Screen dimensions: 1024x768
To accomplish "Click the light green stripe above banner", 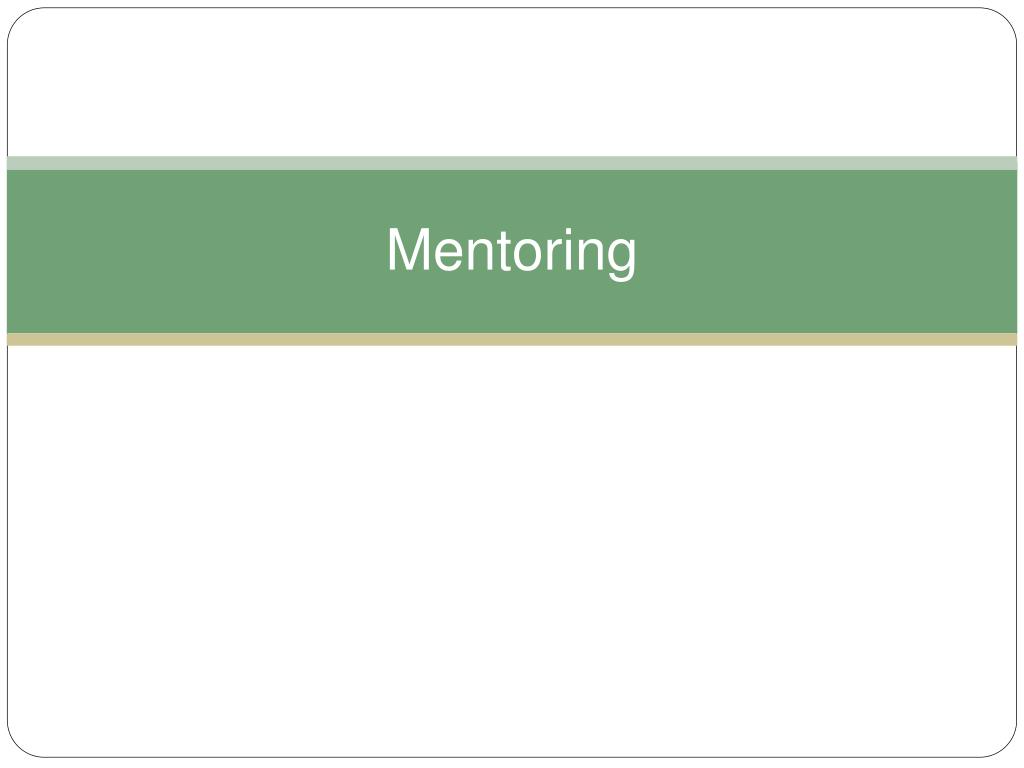I will click(x=512, y=163).
